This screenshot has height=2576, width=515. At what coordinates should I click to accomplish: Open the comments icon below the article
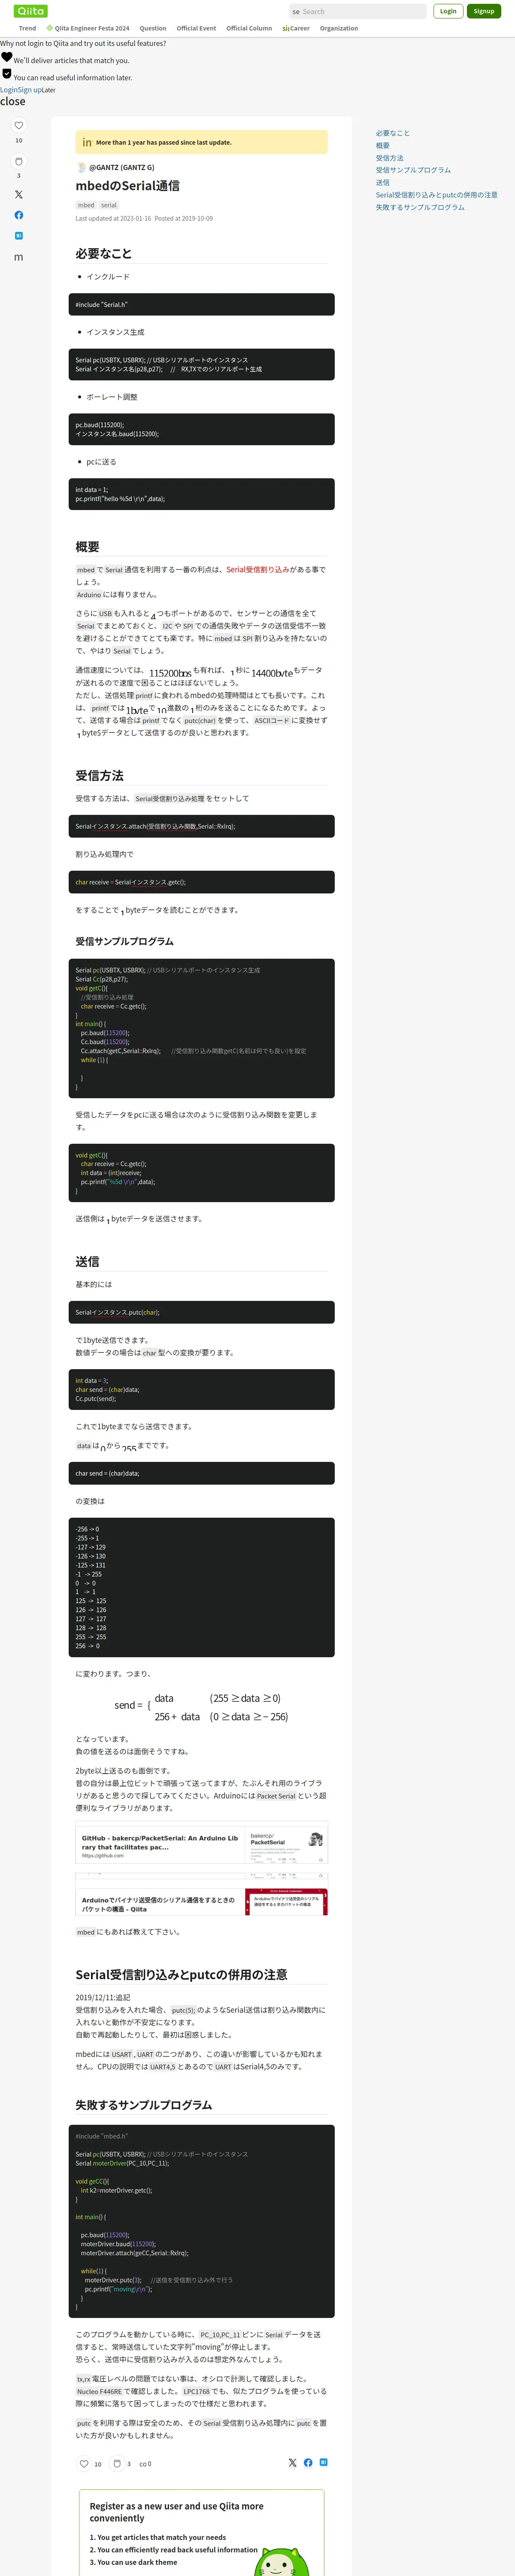point(142,2463)
